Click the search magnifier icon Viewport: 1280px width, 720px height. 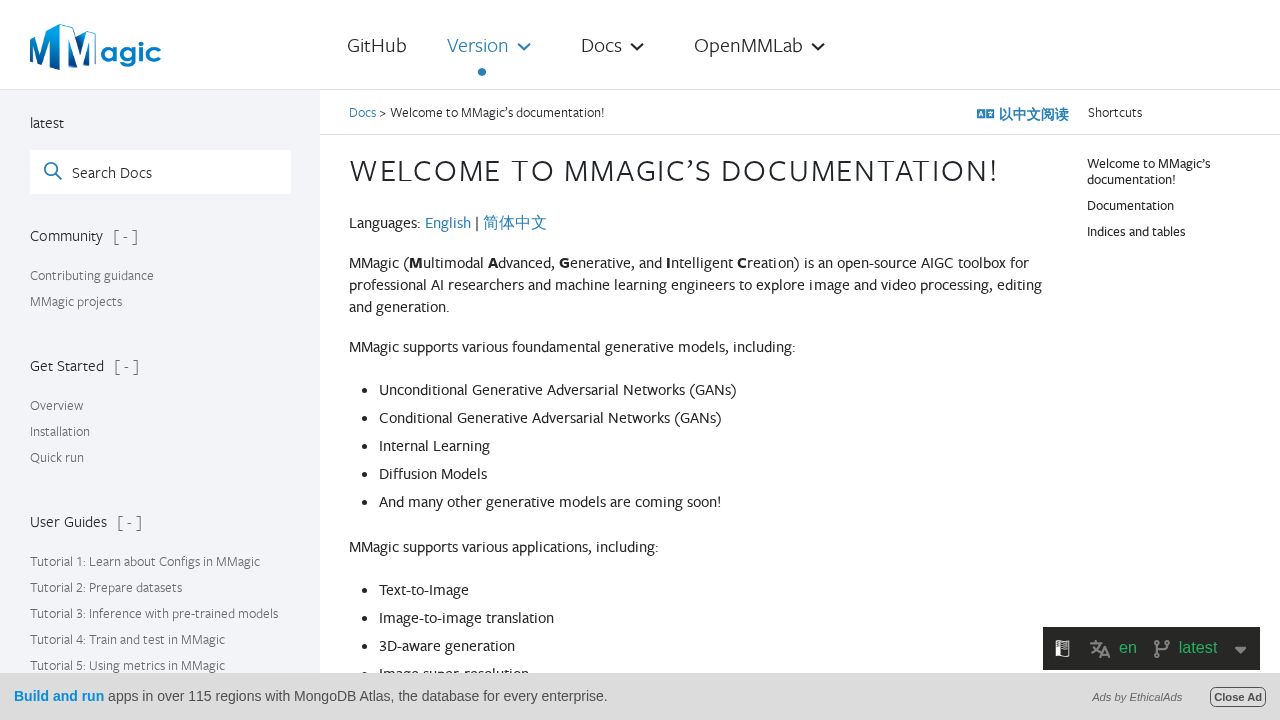pos(53,172)
